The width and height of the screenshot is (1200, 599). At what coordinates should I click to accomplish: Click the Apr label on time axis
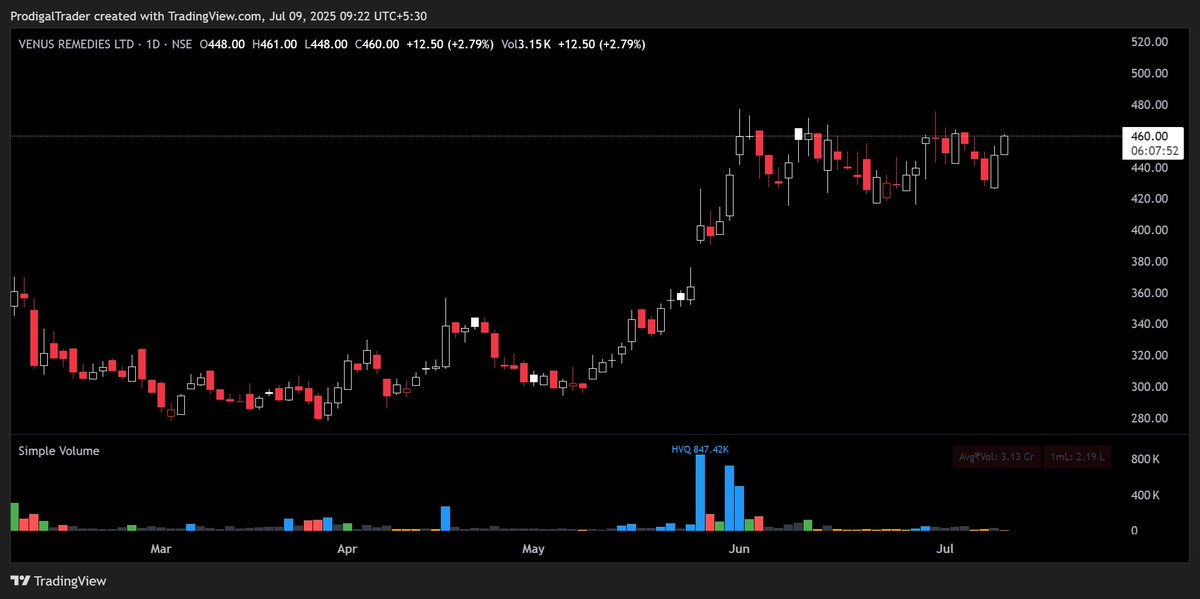347,549
